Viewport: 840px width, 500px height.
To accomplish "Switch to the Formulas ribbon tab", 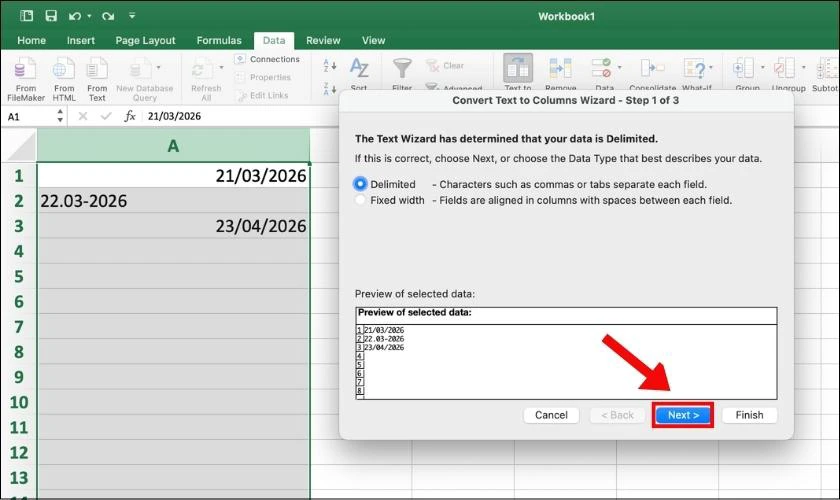I will point(218,41).
